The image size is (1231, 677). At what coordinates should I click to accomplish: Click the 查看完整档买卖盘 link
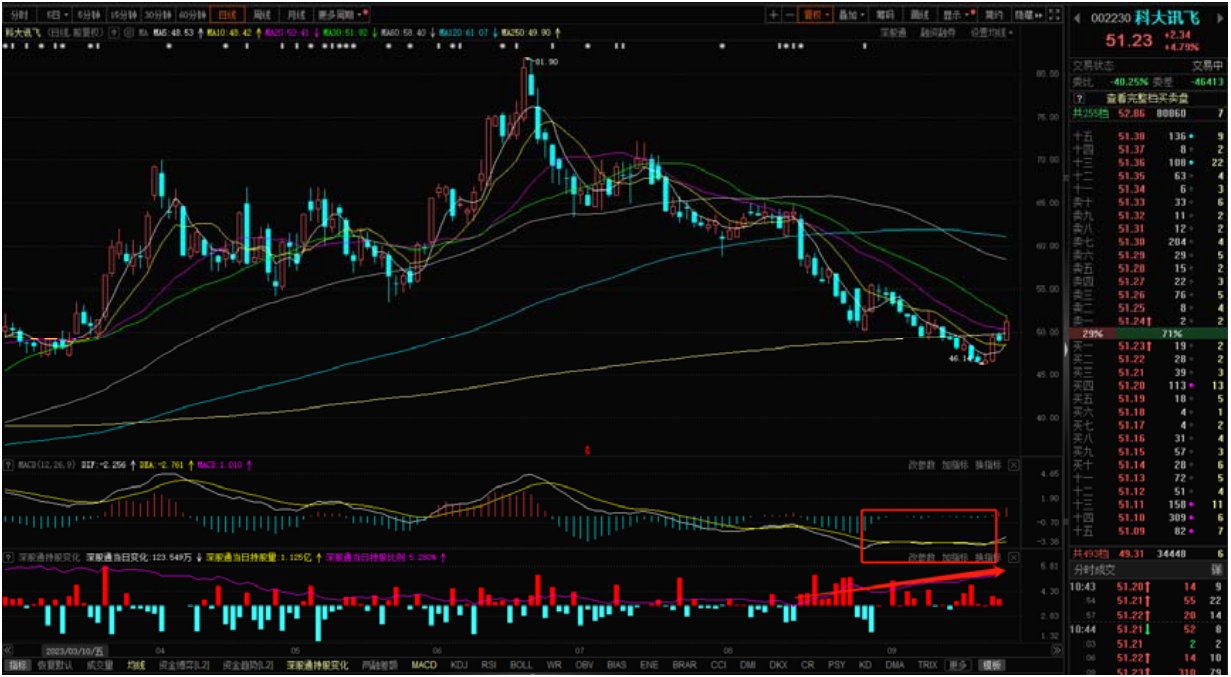point(1147,98)
